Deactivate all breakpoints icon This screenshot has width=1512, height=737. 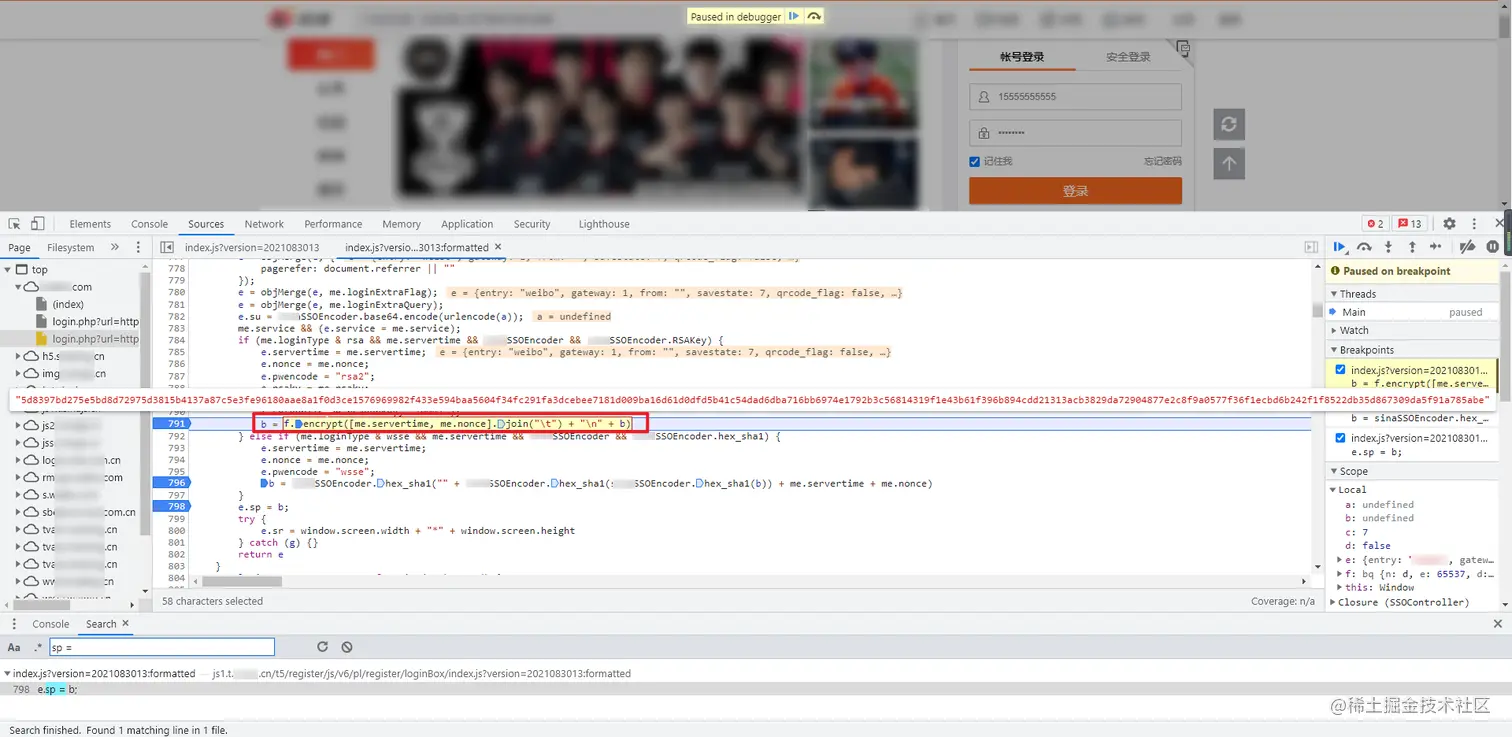coord(1467,247)
